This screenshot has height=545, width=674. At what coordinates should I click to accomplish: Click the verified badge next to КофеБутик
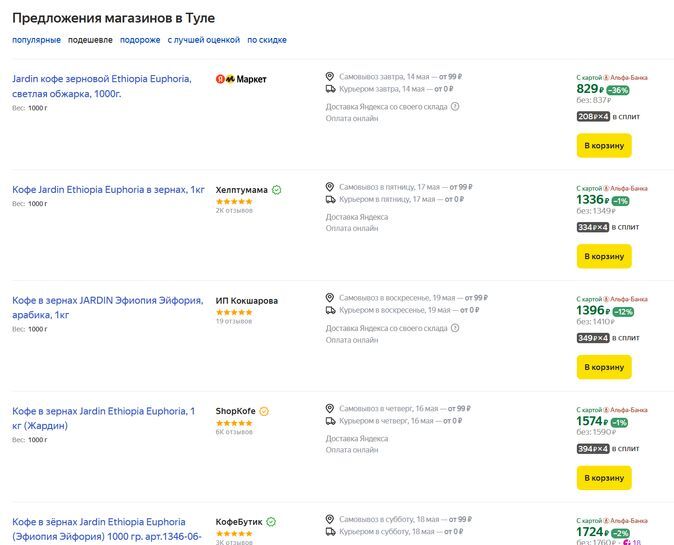271,522
